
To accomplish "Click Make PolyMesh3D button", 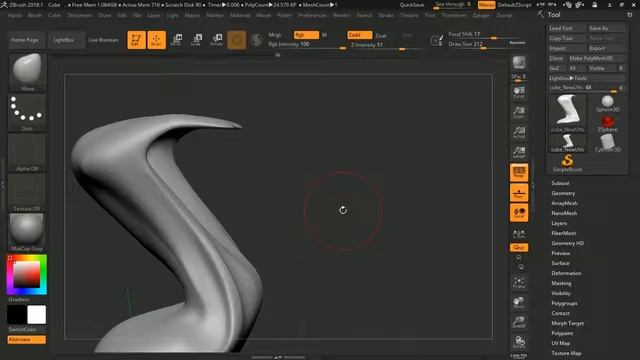I will (x=597, y=58).
